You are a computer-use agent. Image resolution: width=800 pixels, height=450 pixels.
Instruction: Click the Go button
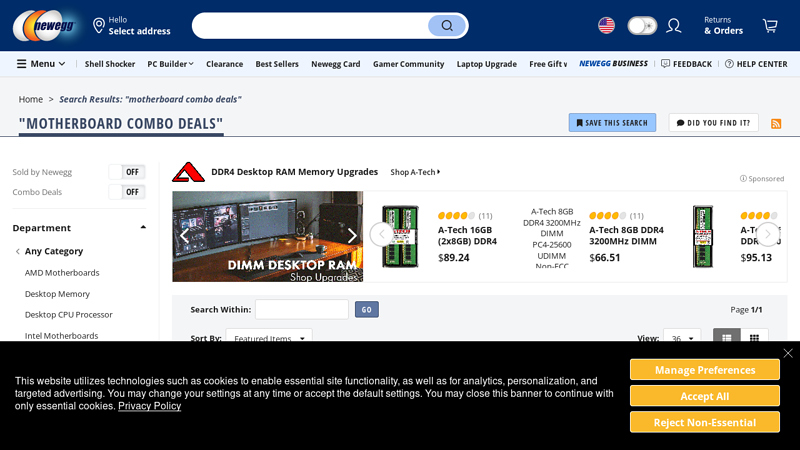pyautogui.click(x=367, y=310)
